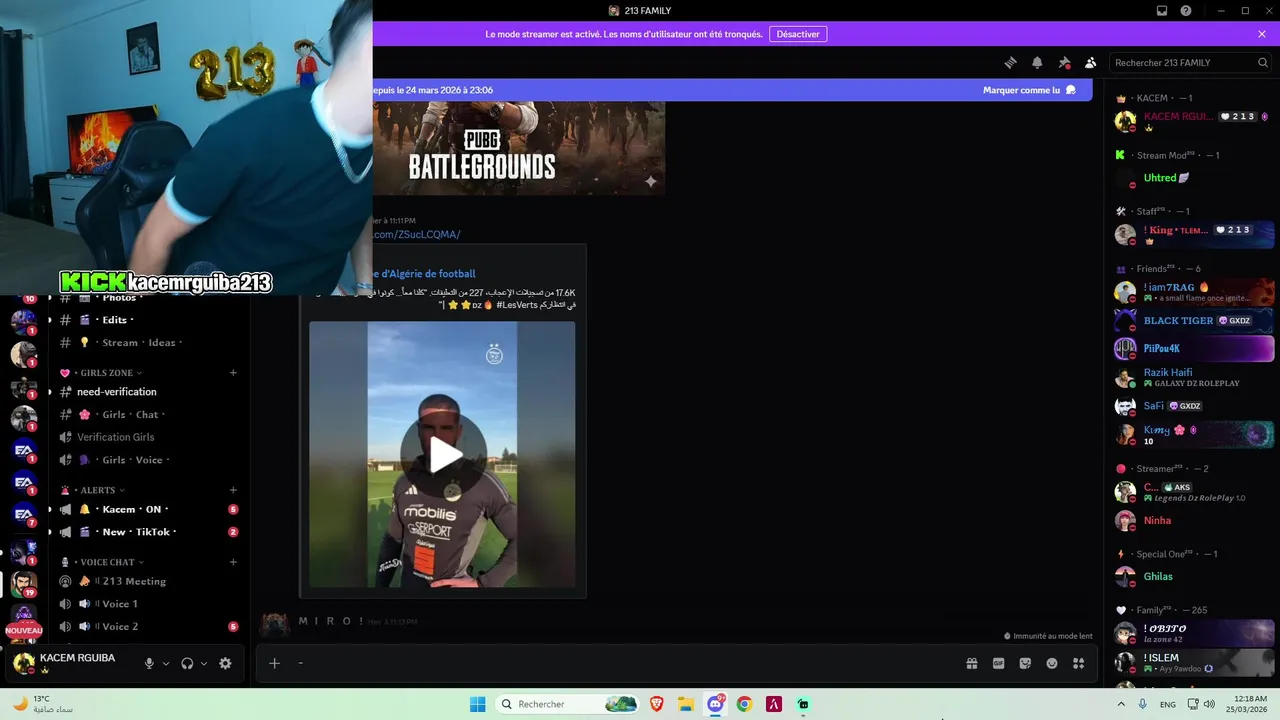The image size is (1280, 720).
Task: Open EA server with 7 notifications
Action: [24, 514]
